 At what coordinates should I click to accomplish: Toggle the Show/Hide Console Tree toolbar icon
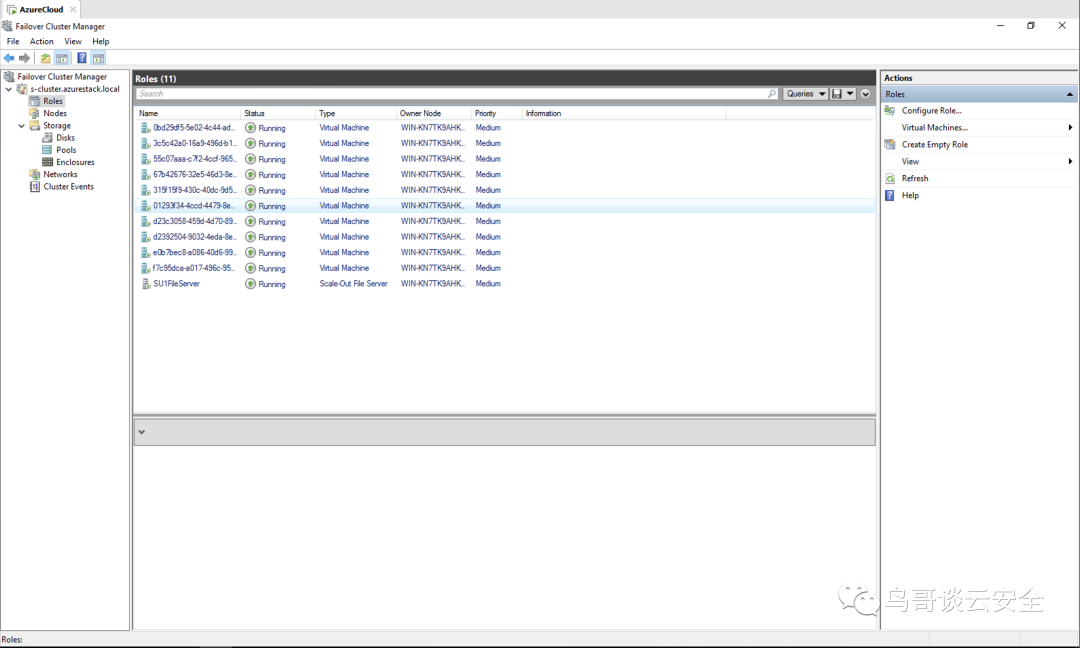pyautogui.click(x=62, y=59)
